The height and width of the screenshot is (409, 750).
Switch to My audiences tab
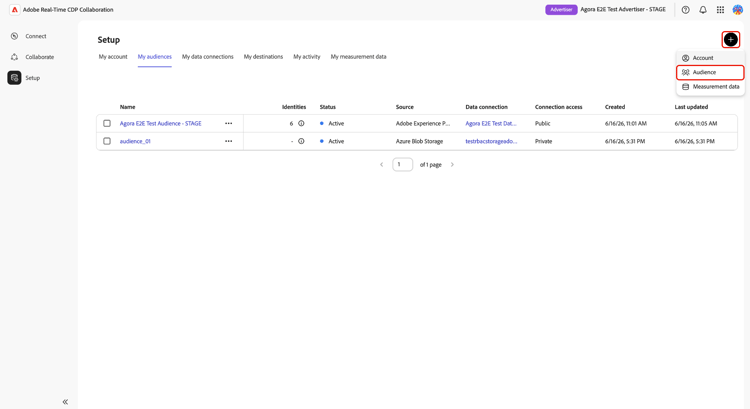154,56
